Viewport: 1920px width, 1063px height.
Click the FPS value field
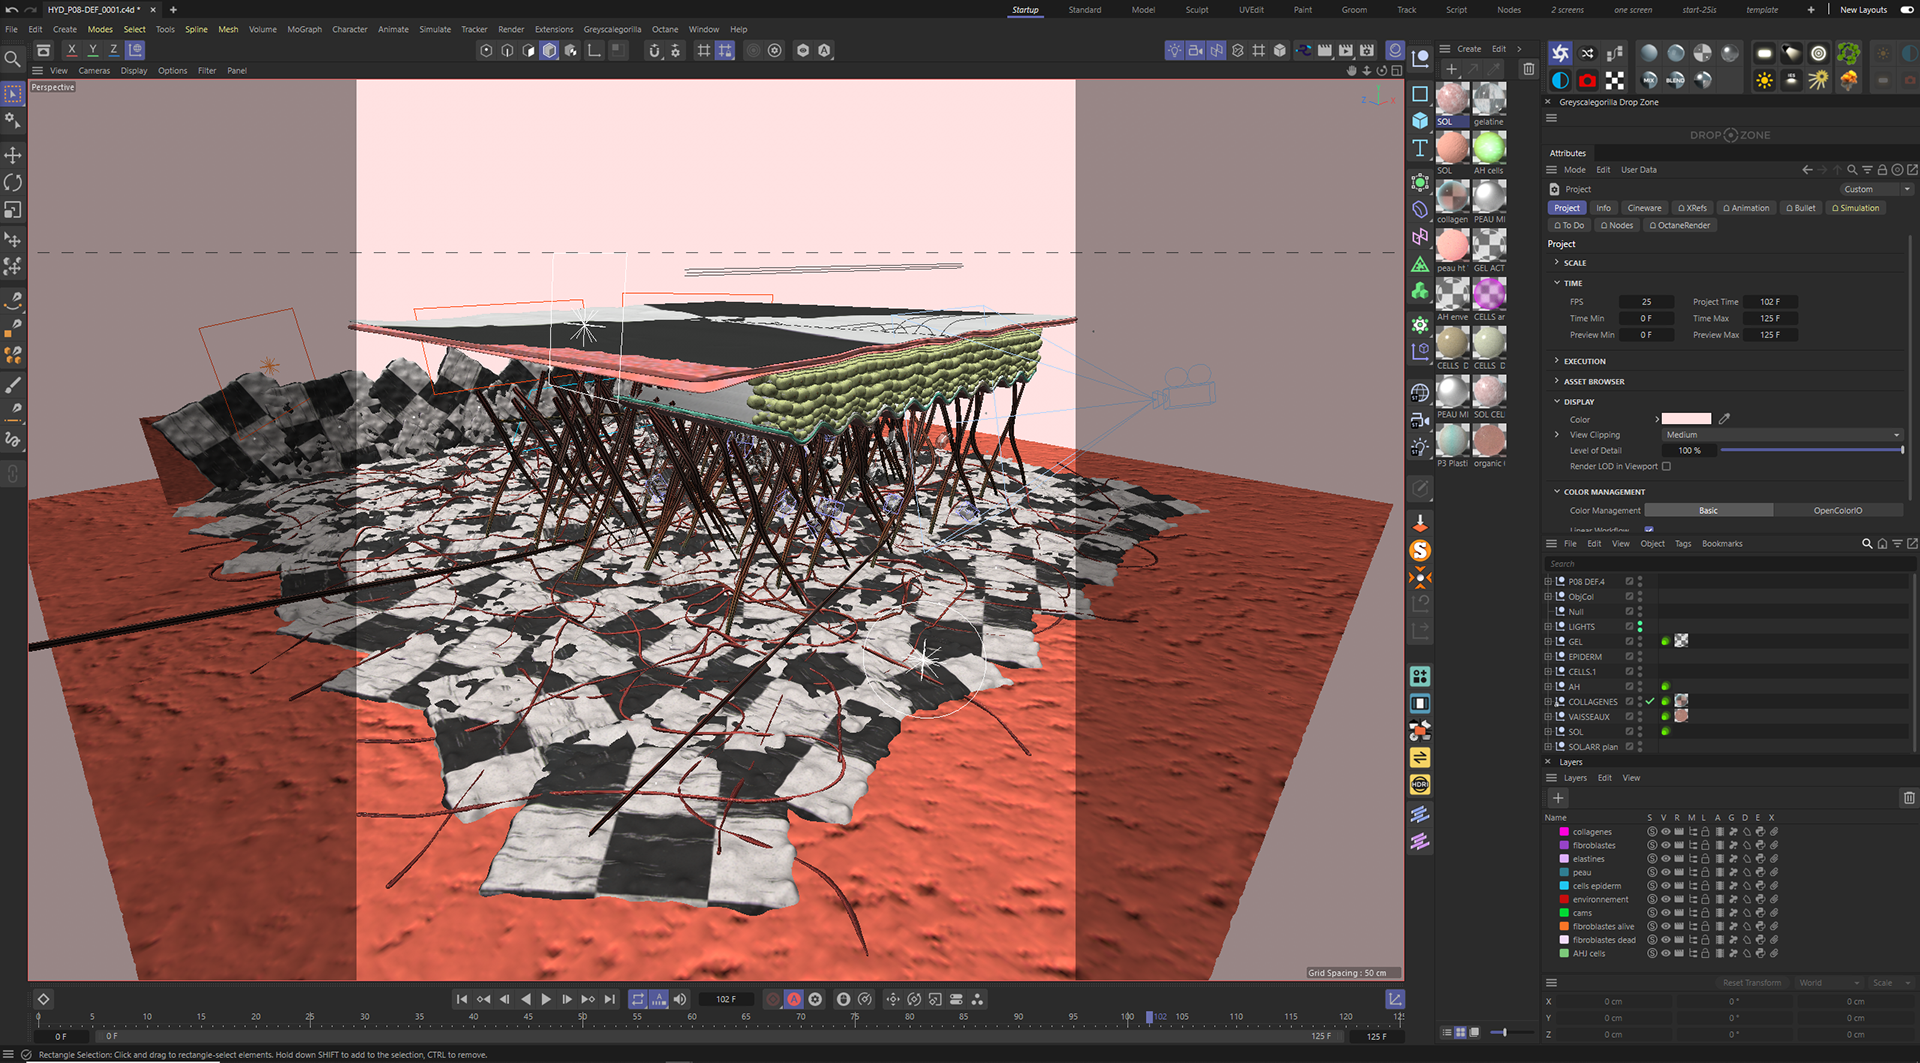pos(1646,301)
